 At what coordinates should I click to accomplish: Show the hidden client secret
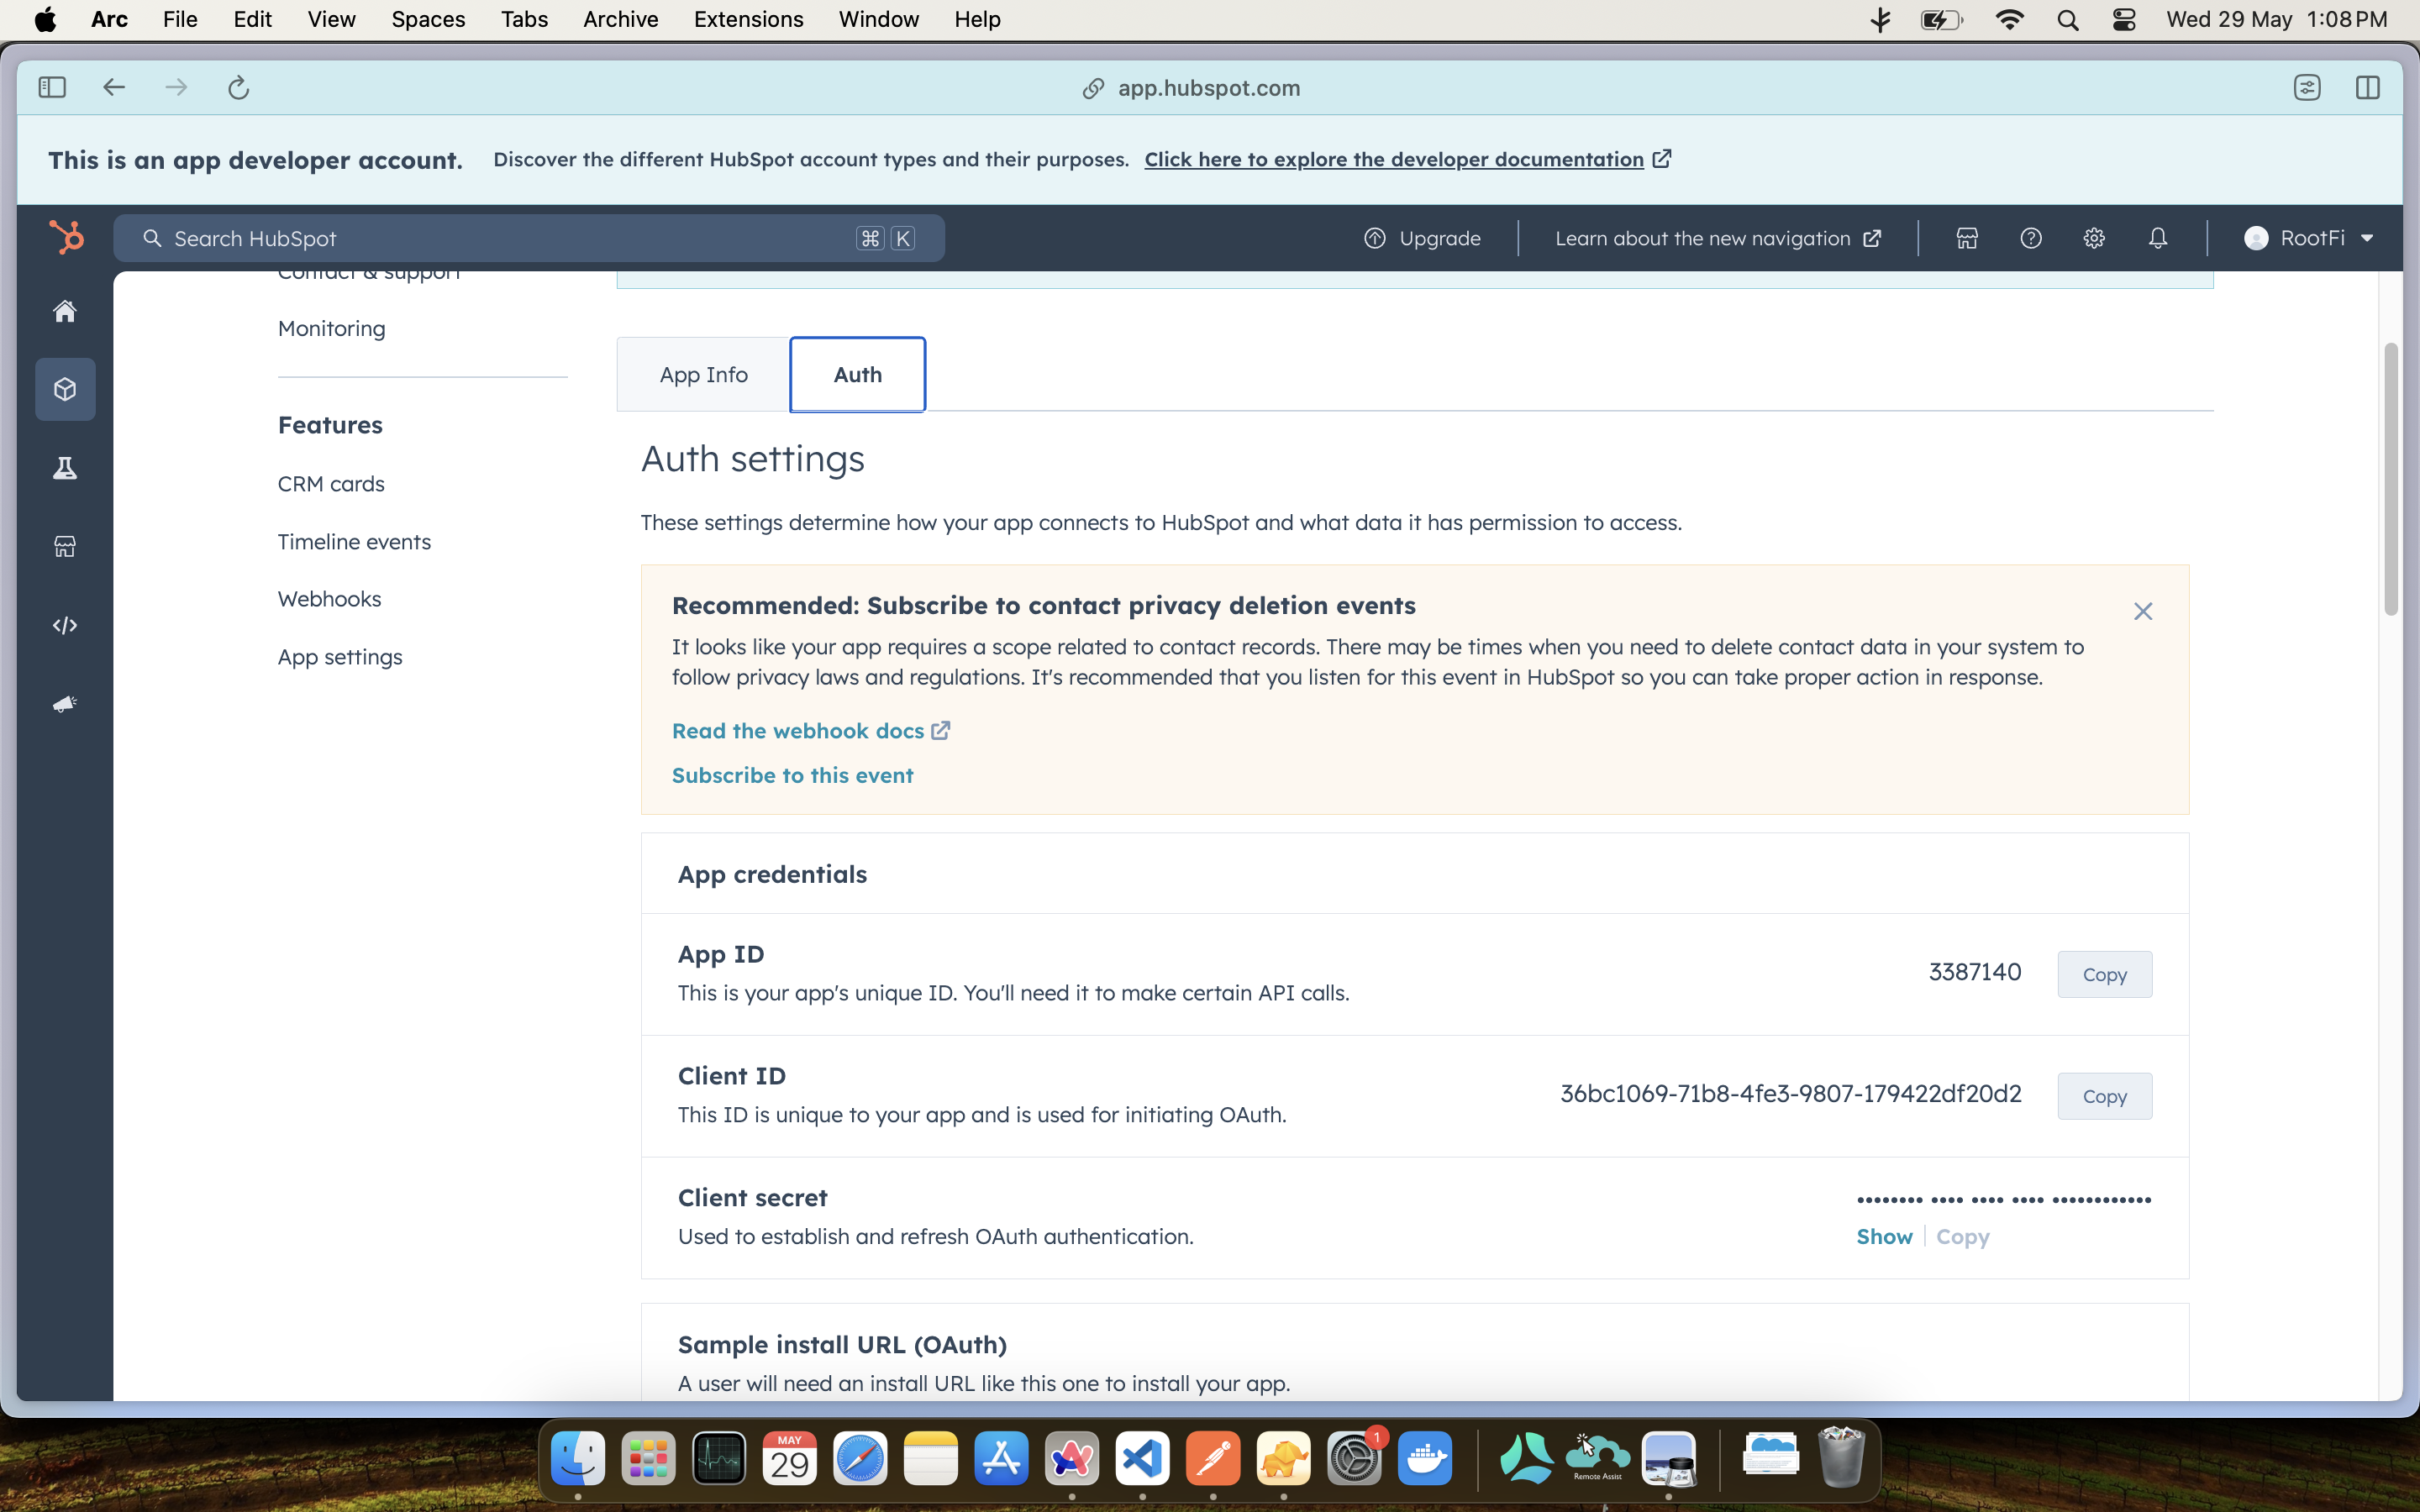(1883, 1236)
